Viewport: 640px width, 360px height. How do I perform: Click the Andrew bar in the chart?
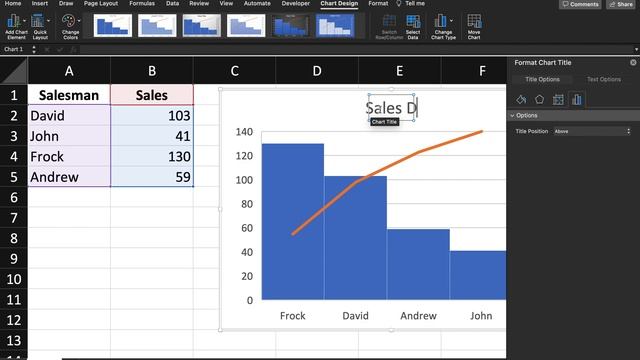pyautogui.click(x=418, y=264)
